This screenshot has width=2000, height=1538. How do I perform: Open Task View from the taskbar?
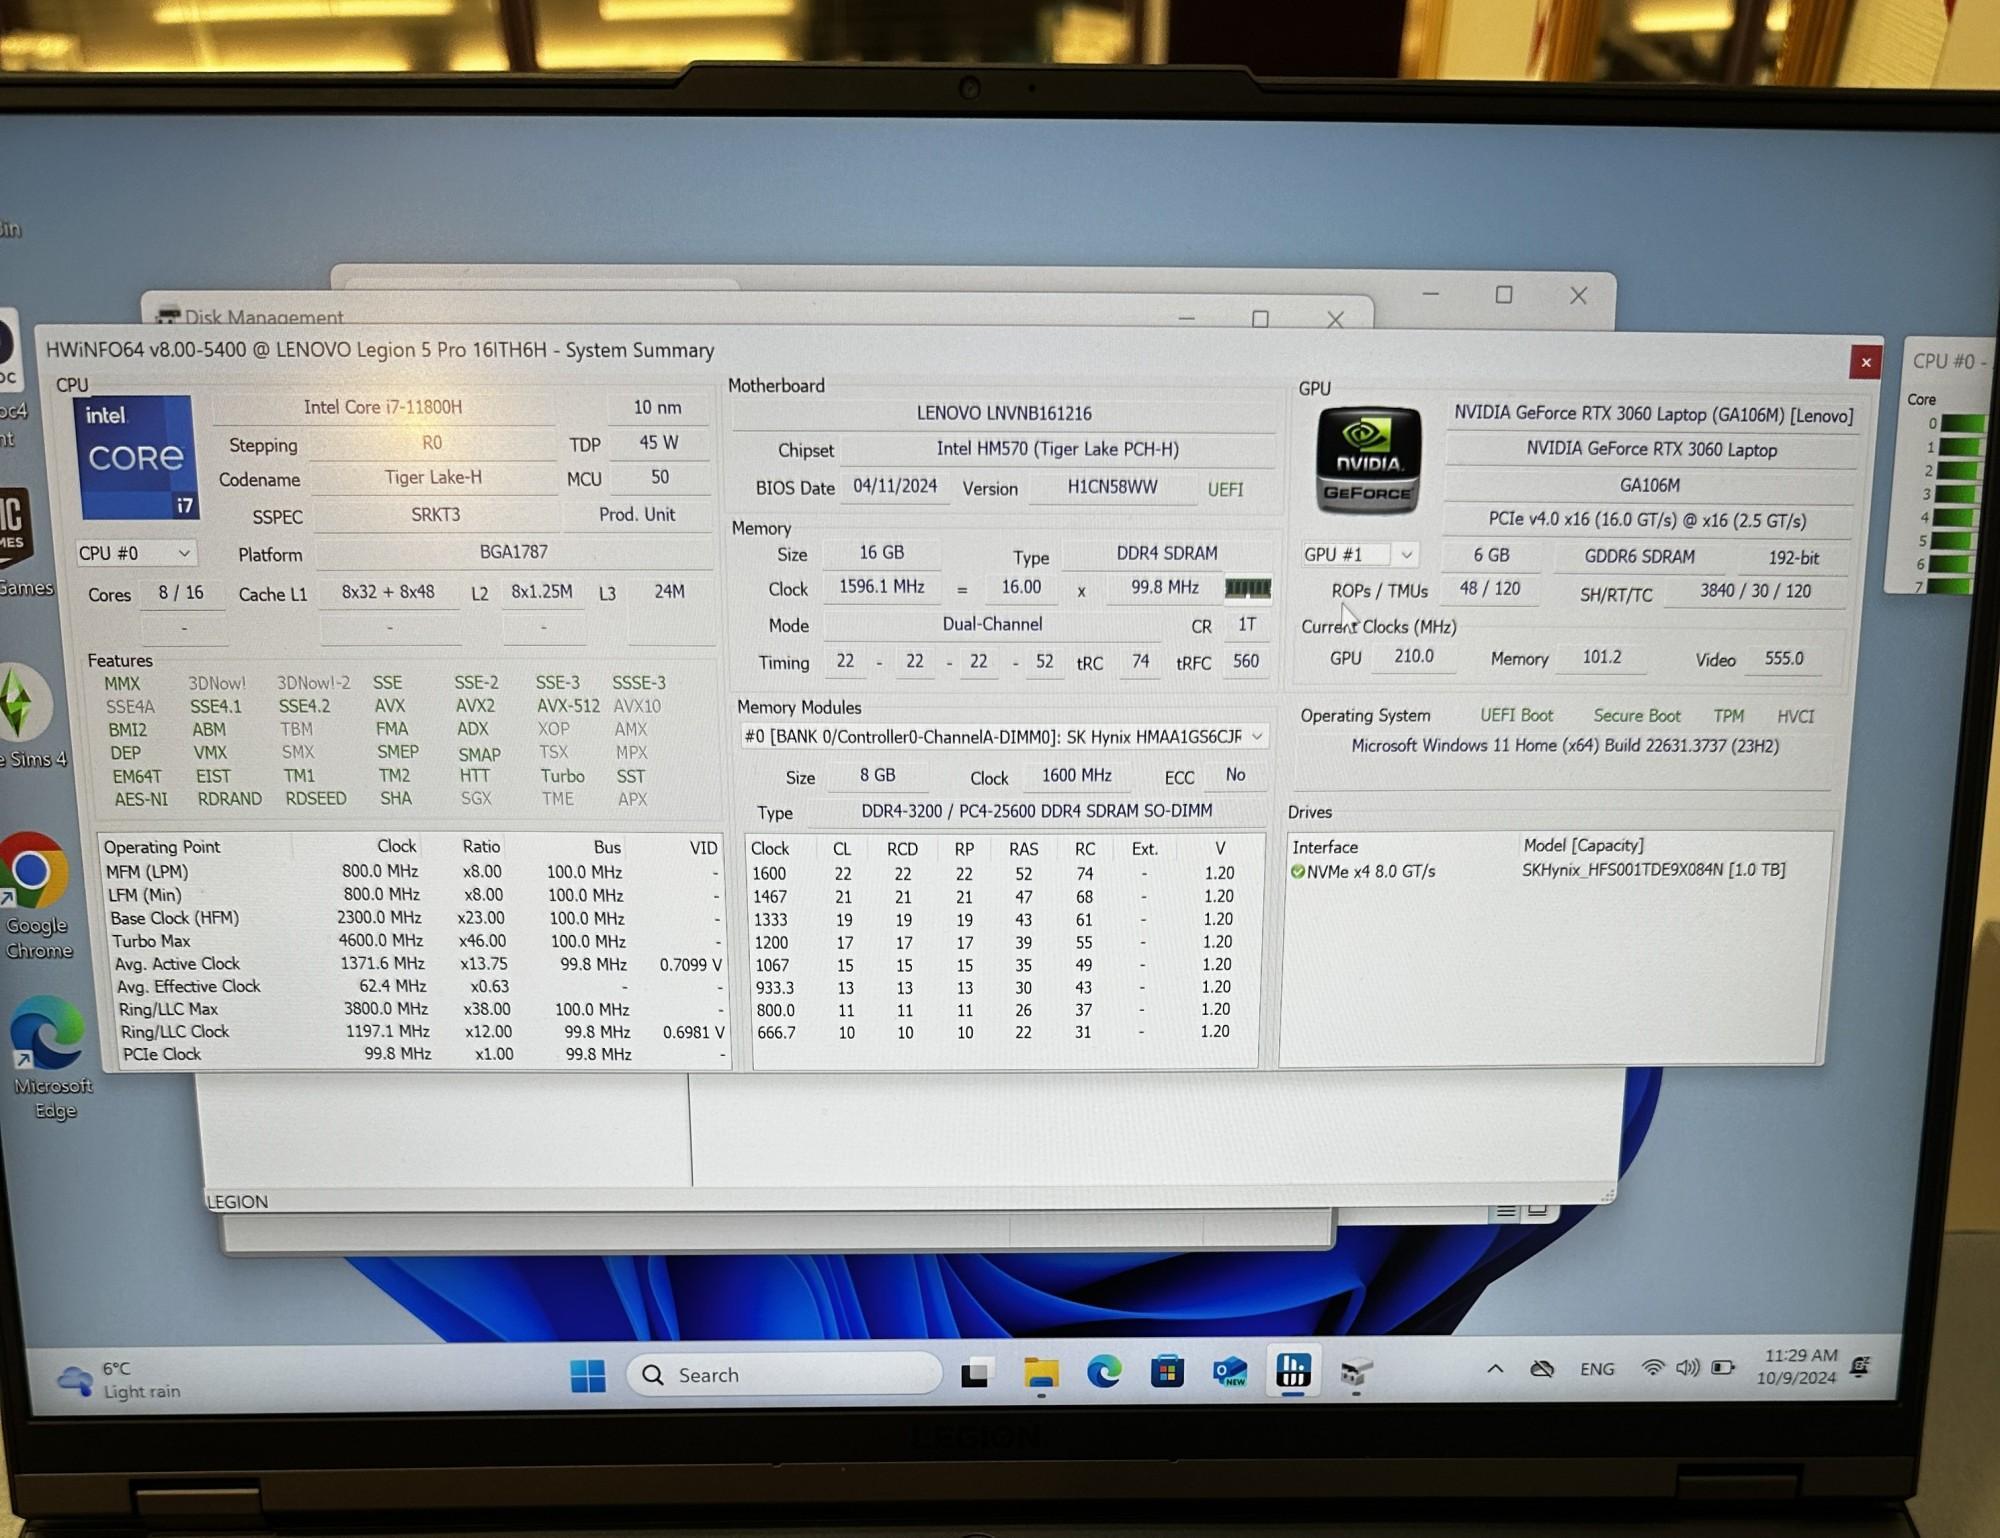click(x=975, y=1374)
